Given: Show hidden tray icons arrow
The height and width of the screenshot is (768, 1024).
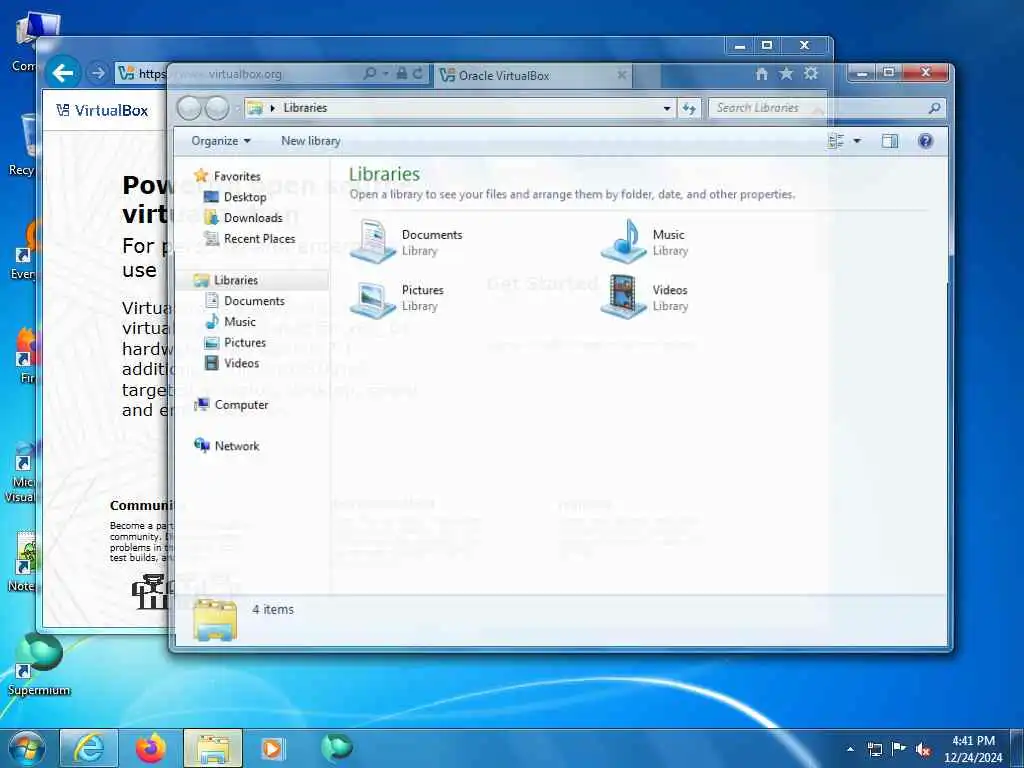Looking at the screenshot, I should pos(850,749).
